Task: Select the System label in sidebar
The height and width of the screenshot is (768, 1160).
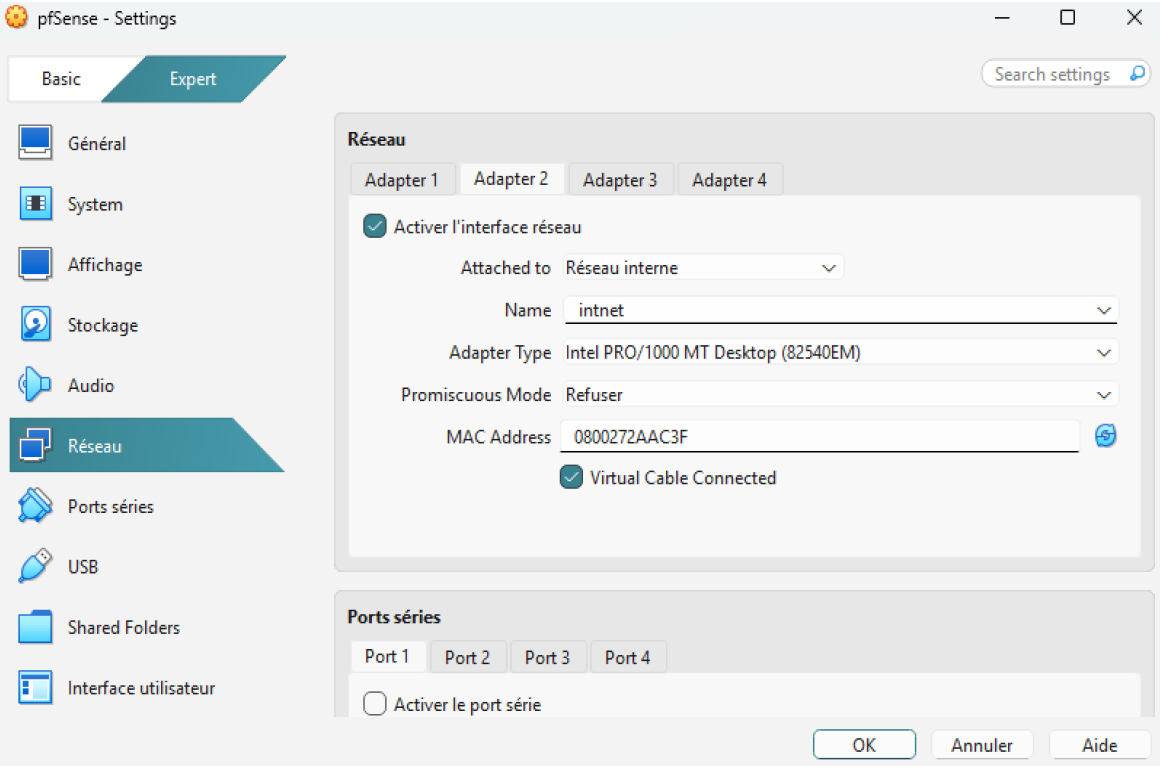Action: (x=95, y=204)
